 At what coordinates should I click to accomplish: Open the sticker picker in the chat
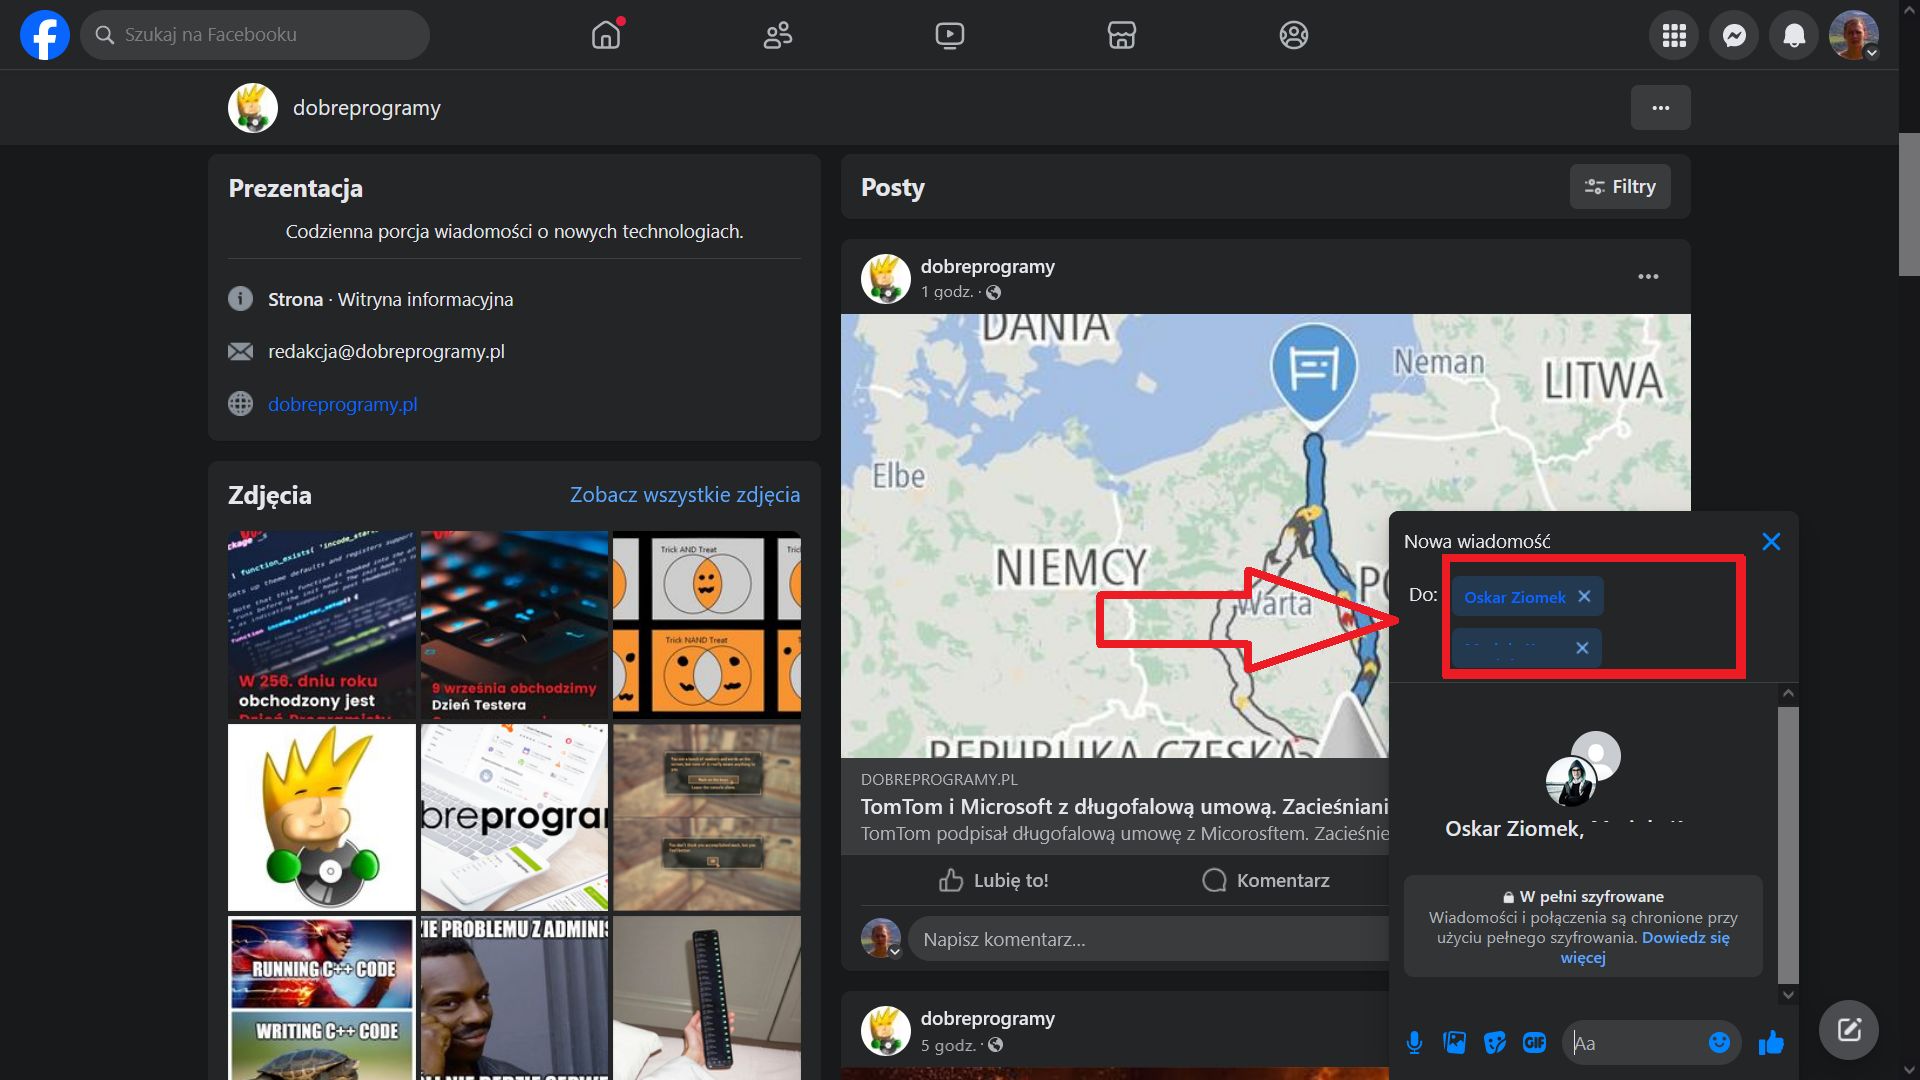(1495, 1042)
